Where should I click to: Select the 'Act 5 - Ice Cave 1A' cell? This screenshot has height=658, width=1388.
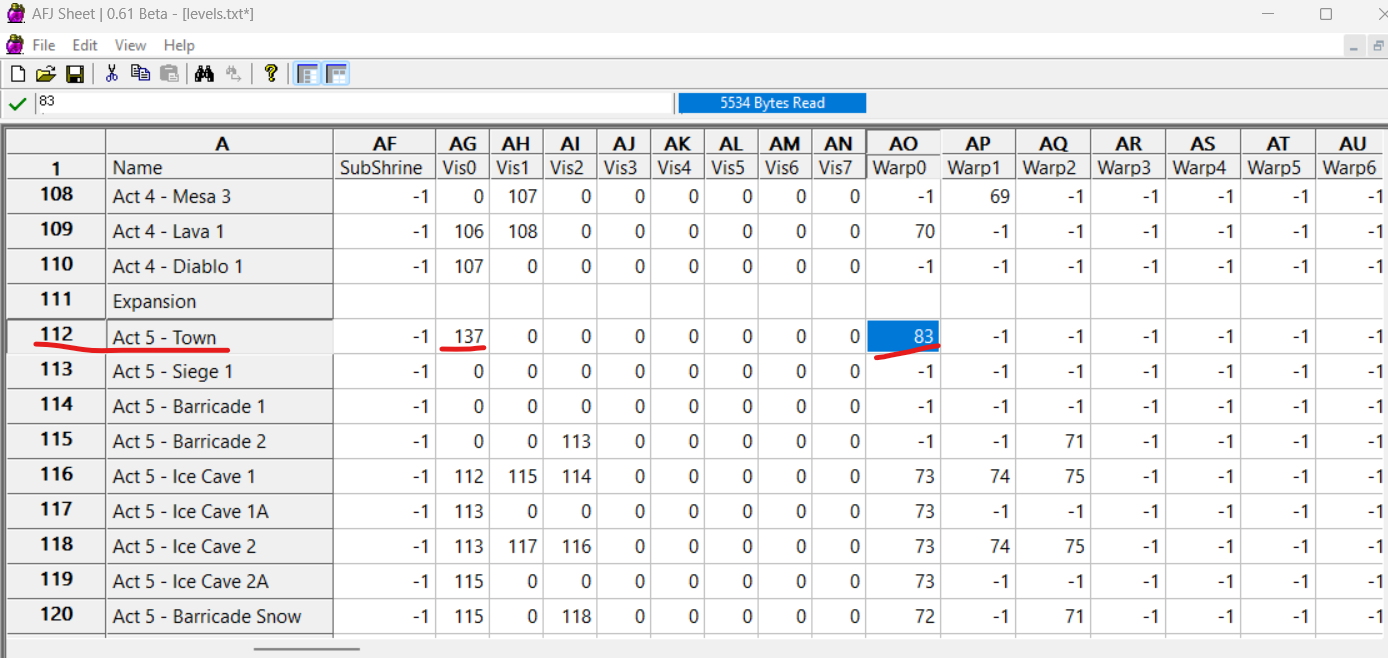point(220,511)
